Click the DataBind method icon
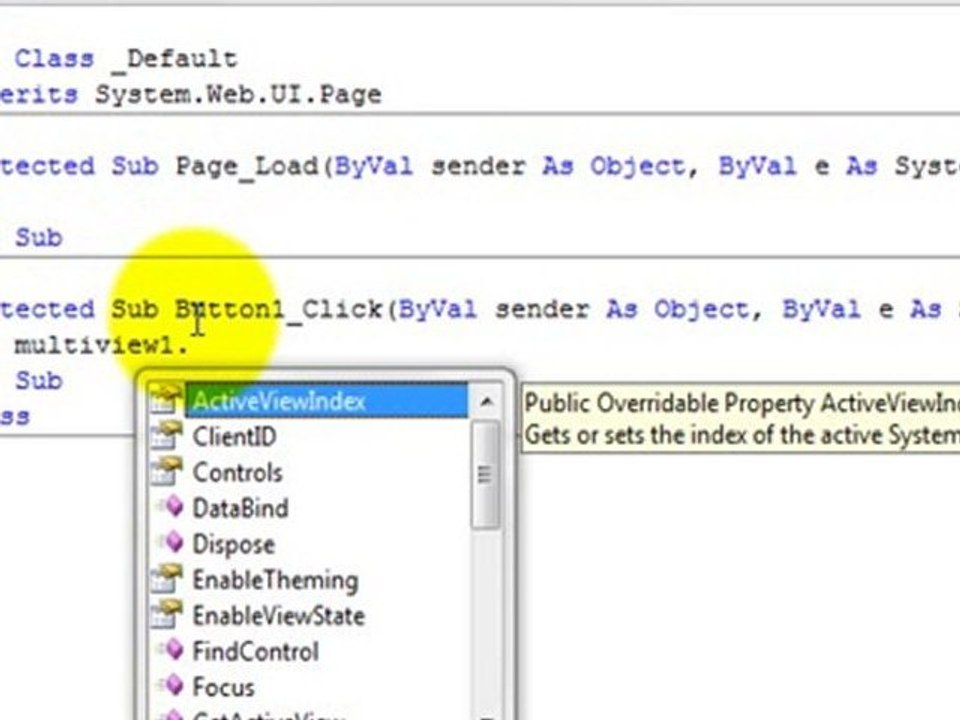This screenshot has height=720, width=960. point(172,506)
